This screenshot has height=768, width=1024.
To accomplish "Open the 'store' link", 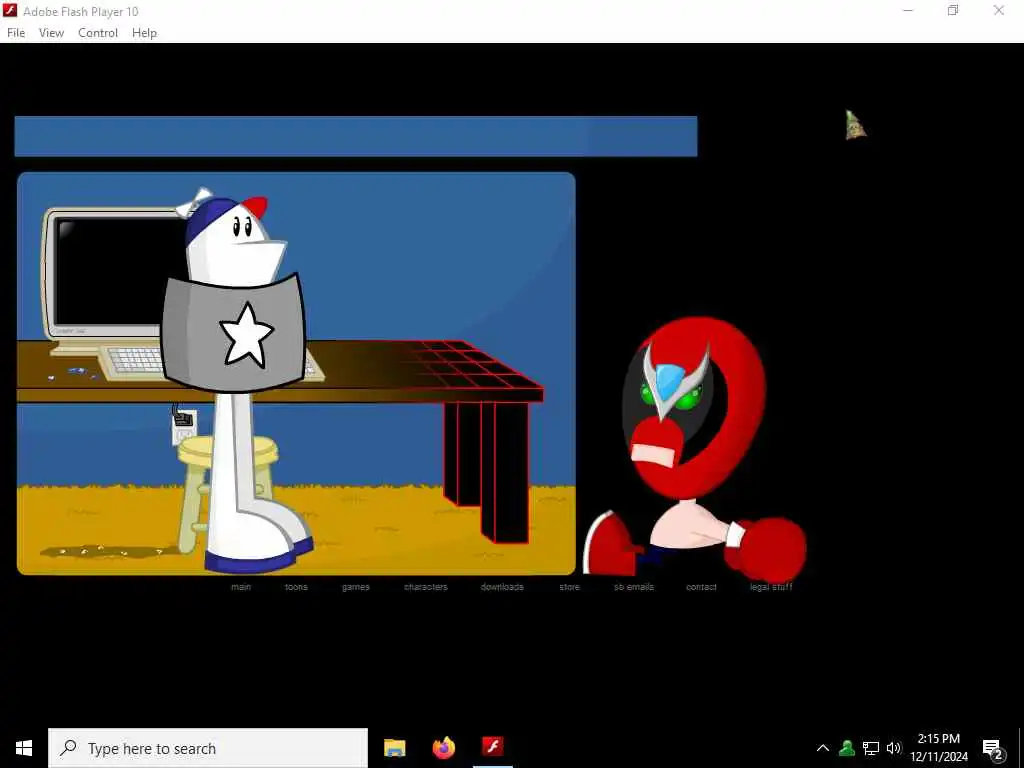I will 569,586.
